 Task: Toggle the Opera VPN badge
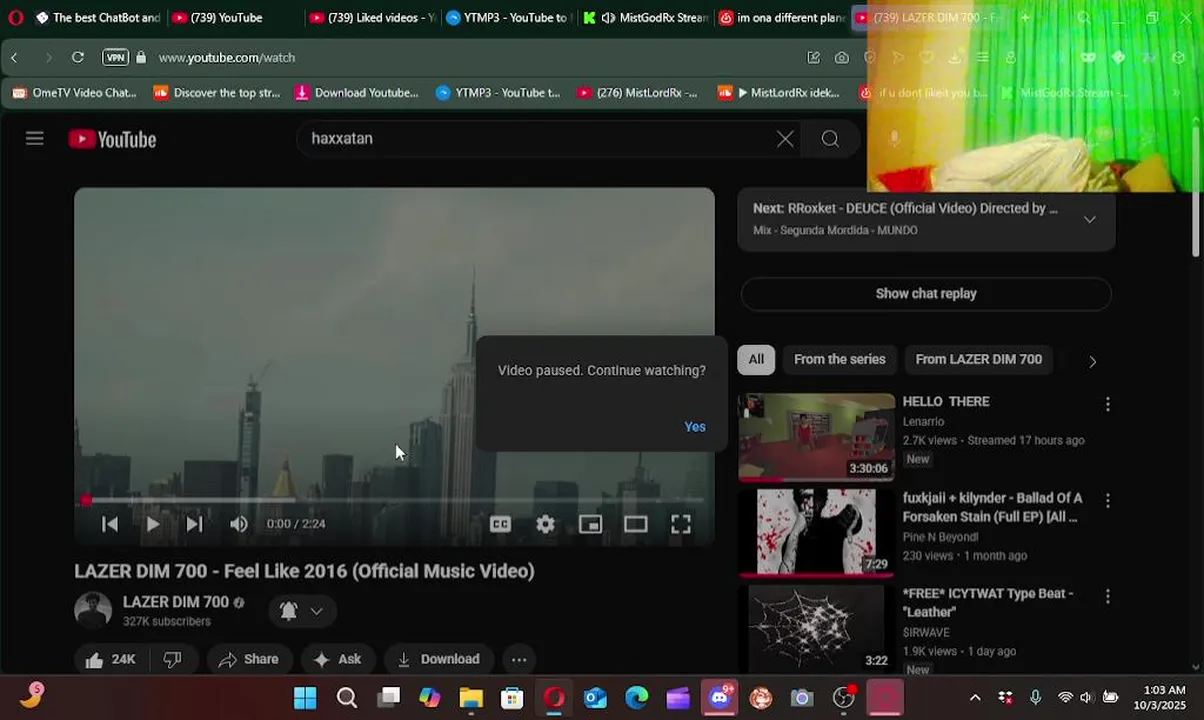point(116,58)
